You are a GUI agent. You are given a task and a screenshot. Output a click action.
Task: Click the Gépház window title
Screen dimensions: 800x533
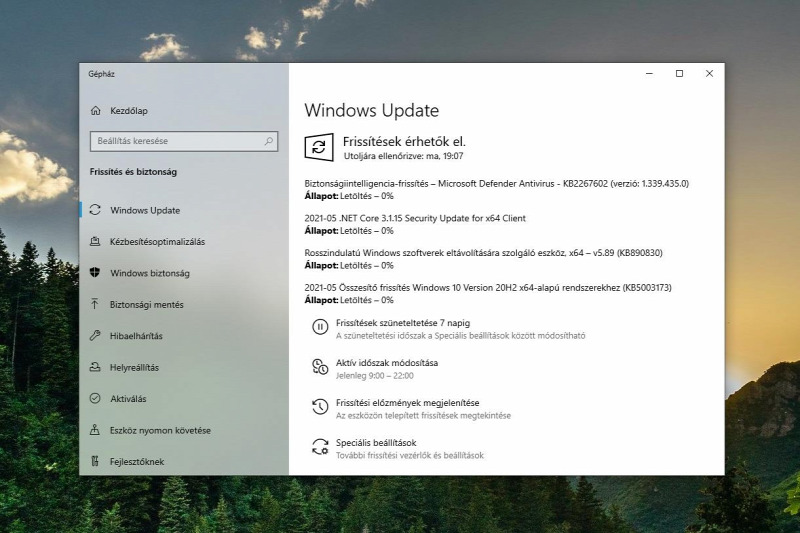click(x=101, y=74)
